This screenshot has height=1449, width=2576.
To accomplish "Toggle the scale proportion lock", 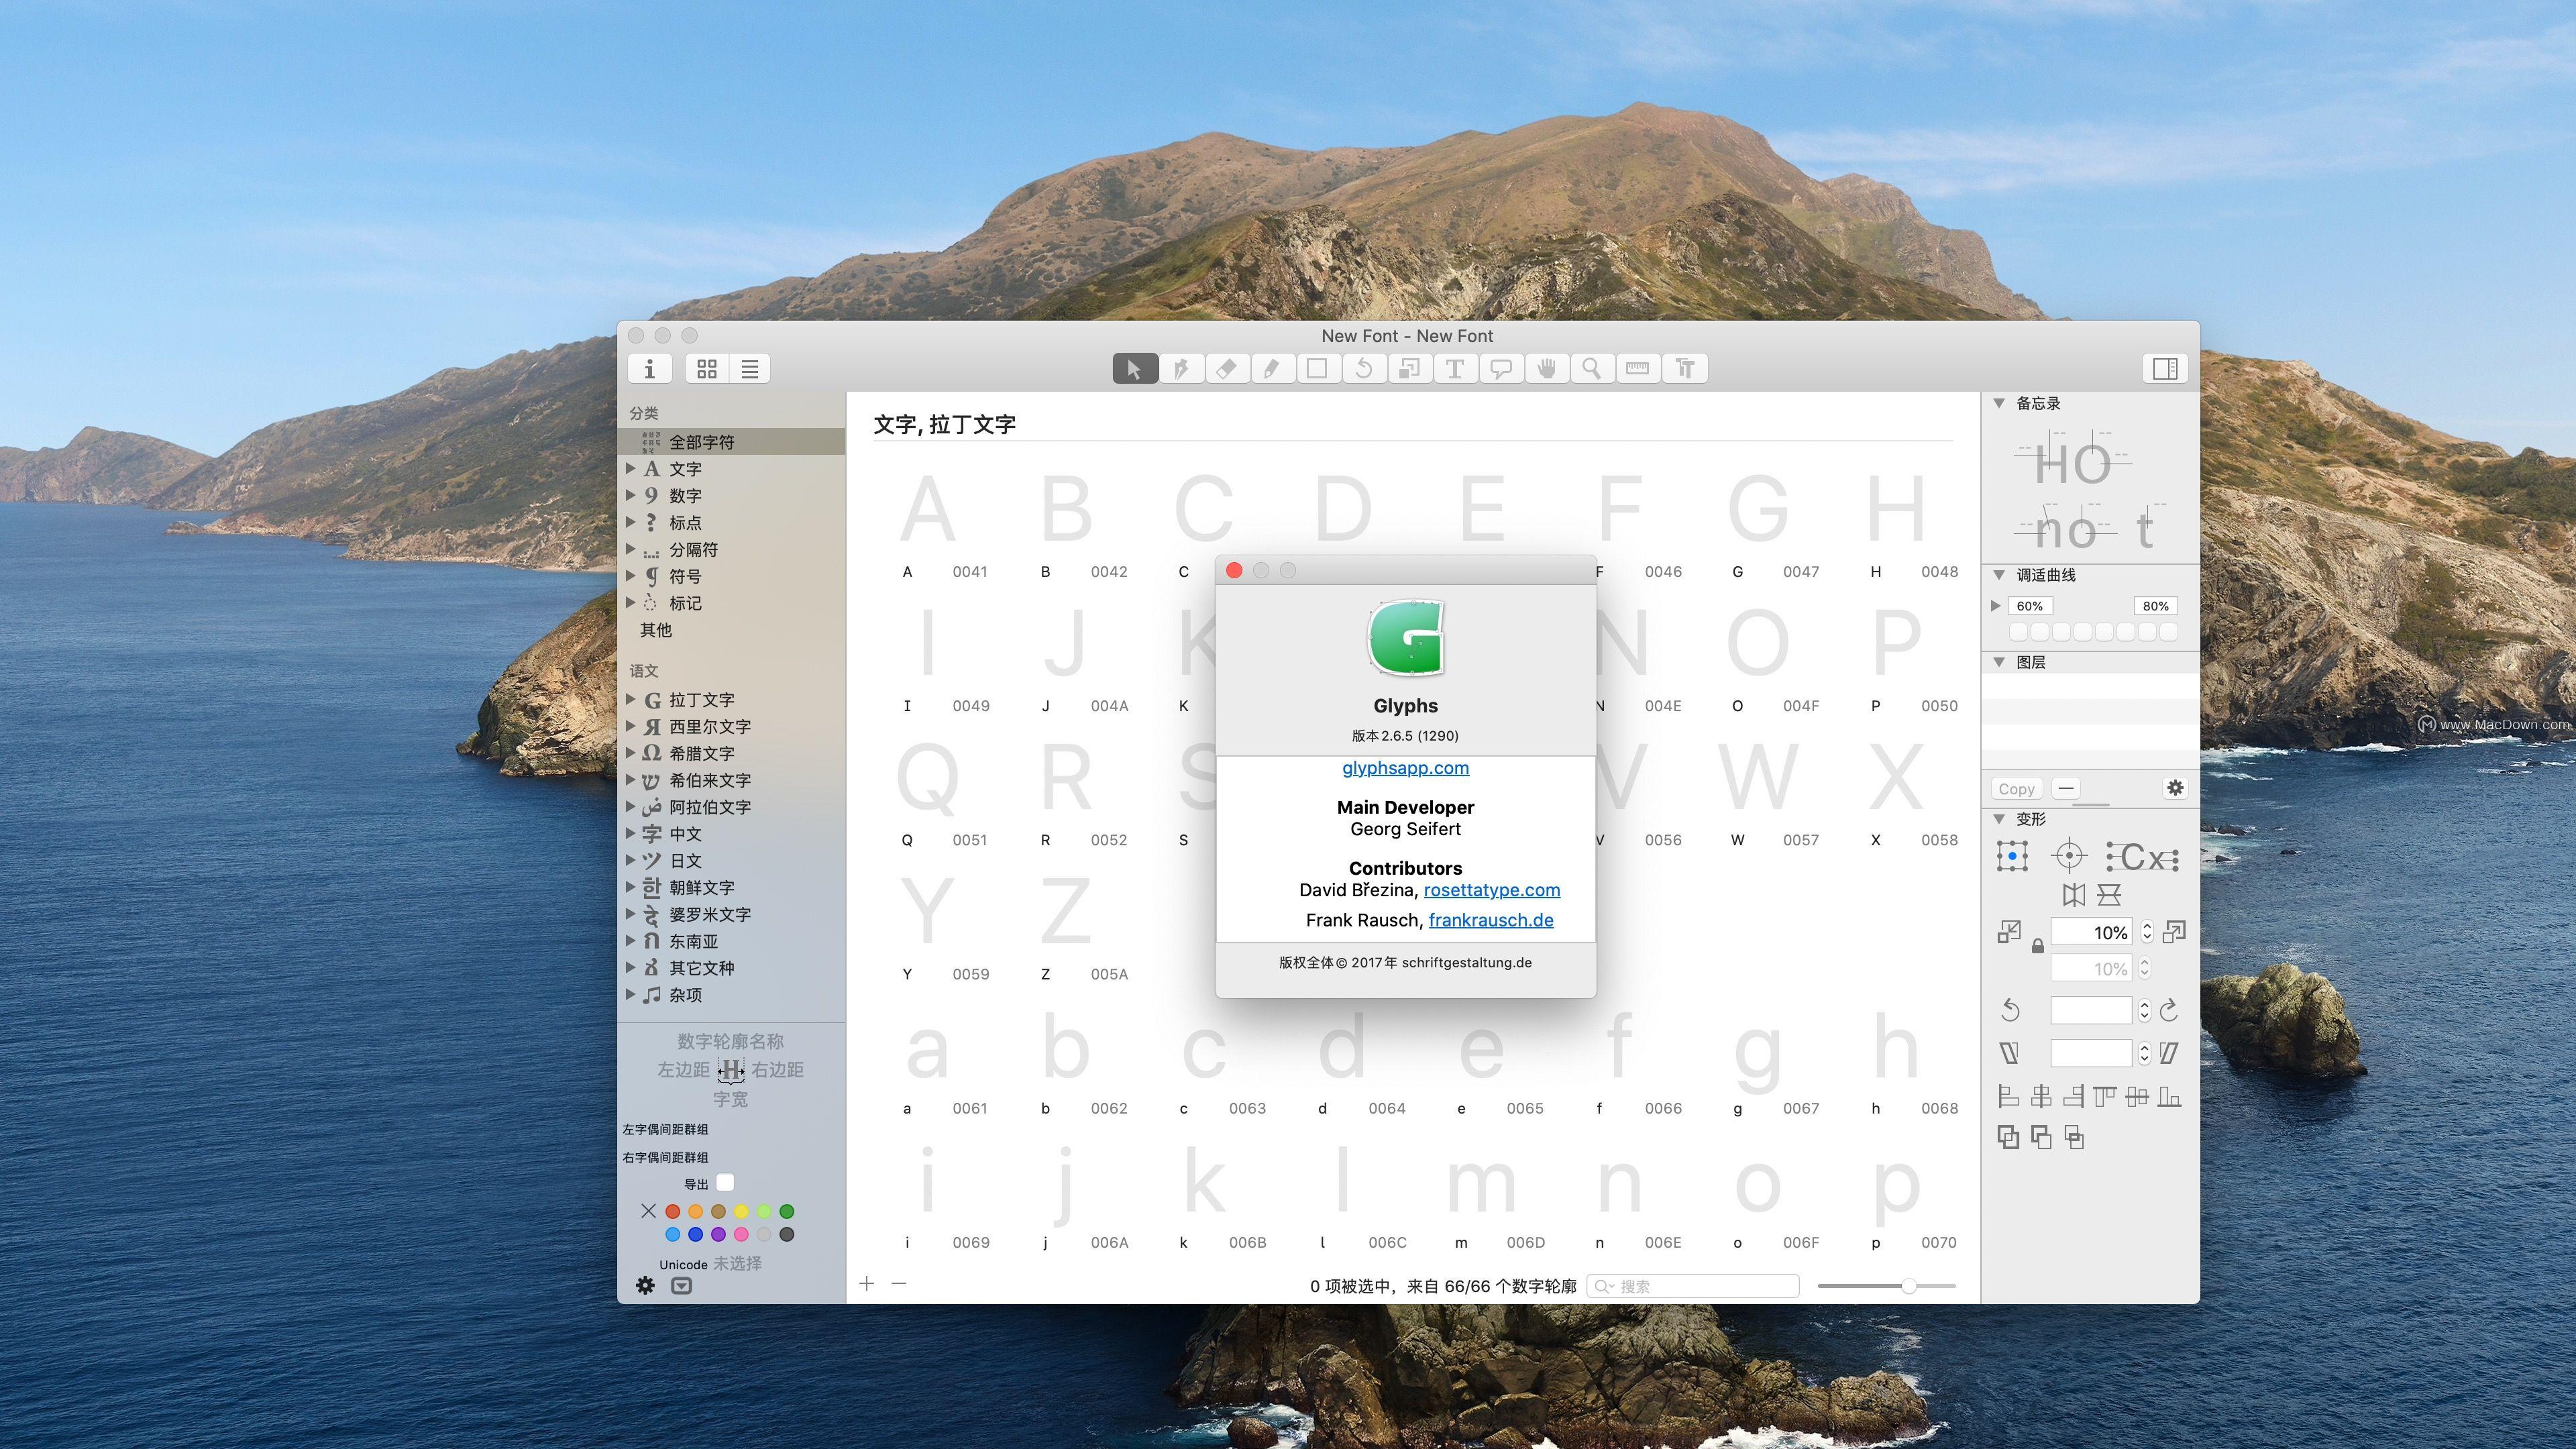I will [2037, 946].
